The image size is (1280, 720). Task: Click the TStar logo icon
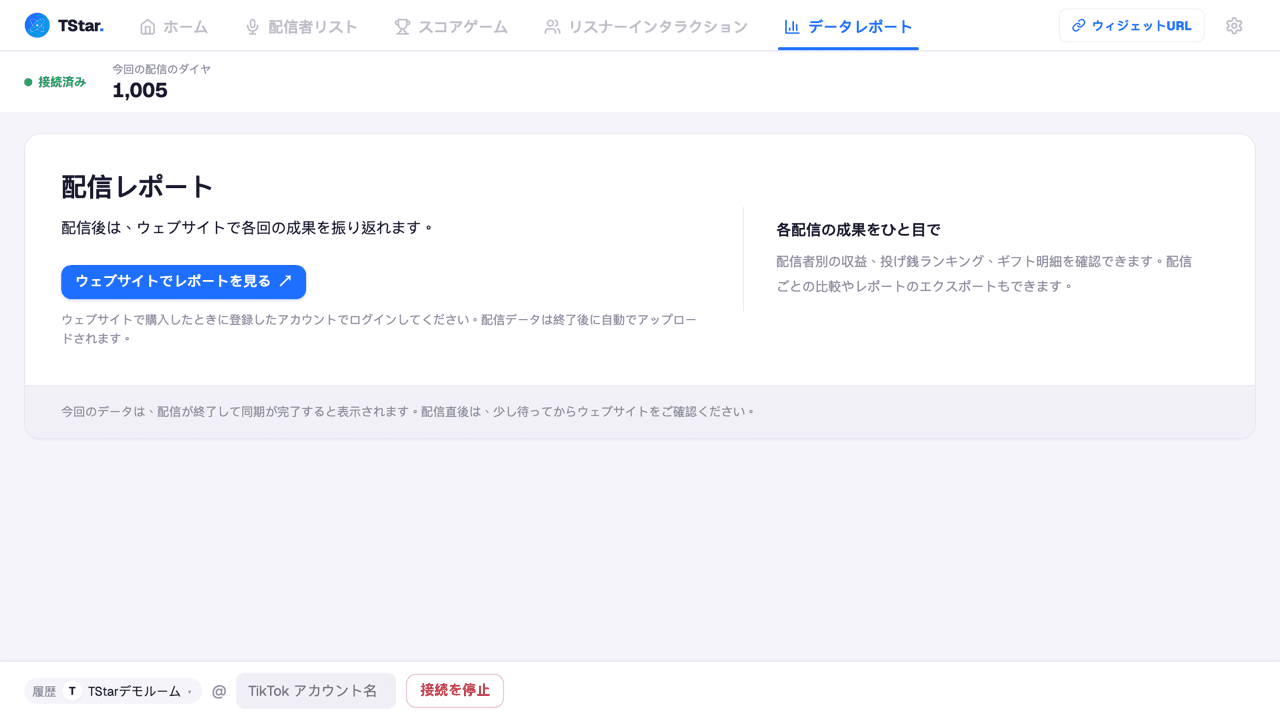(x=37, y=26)
